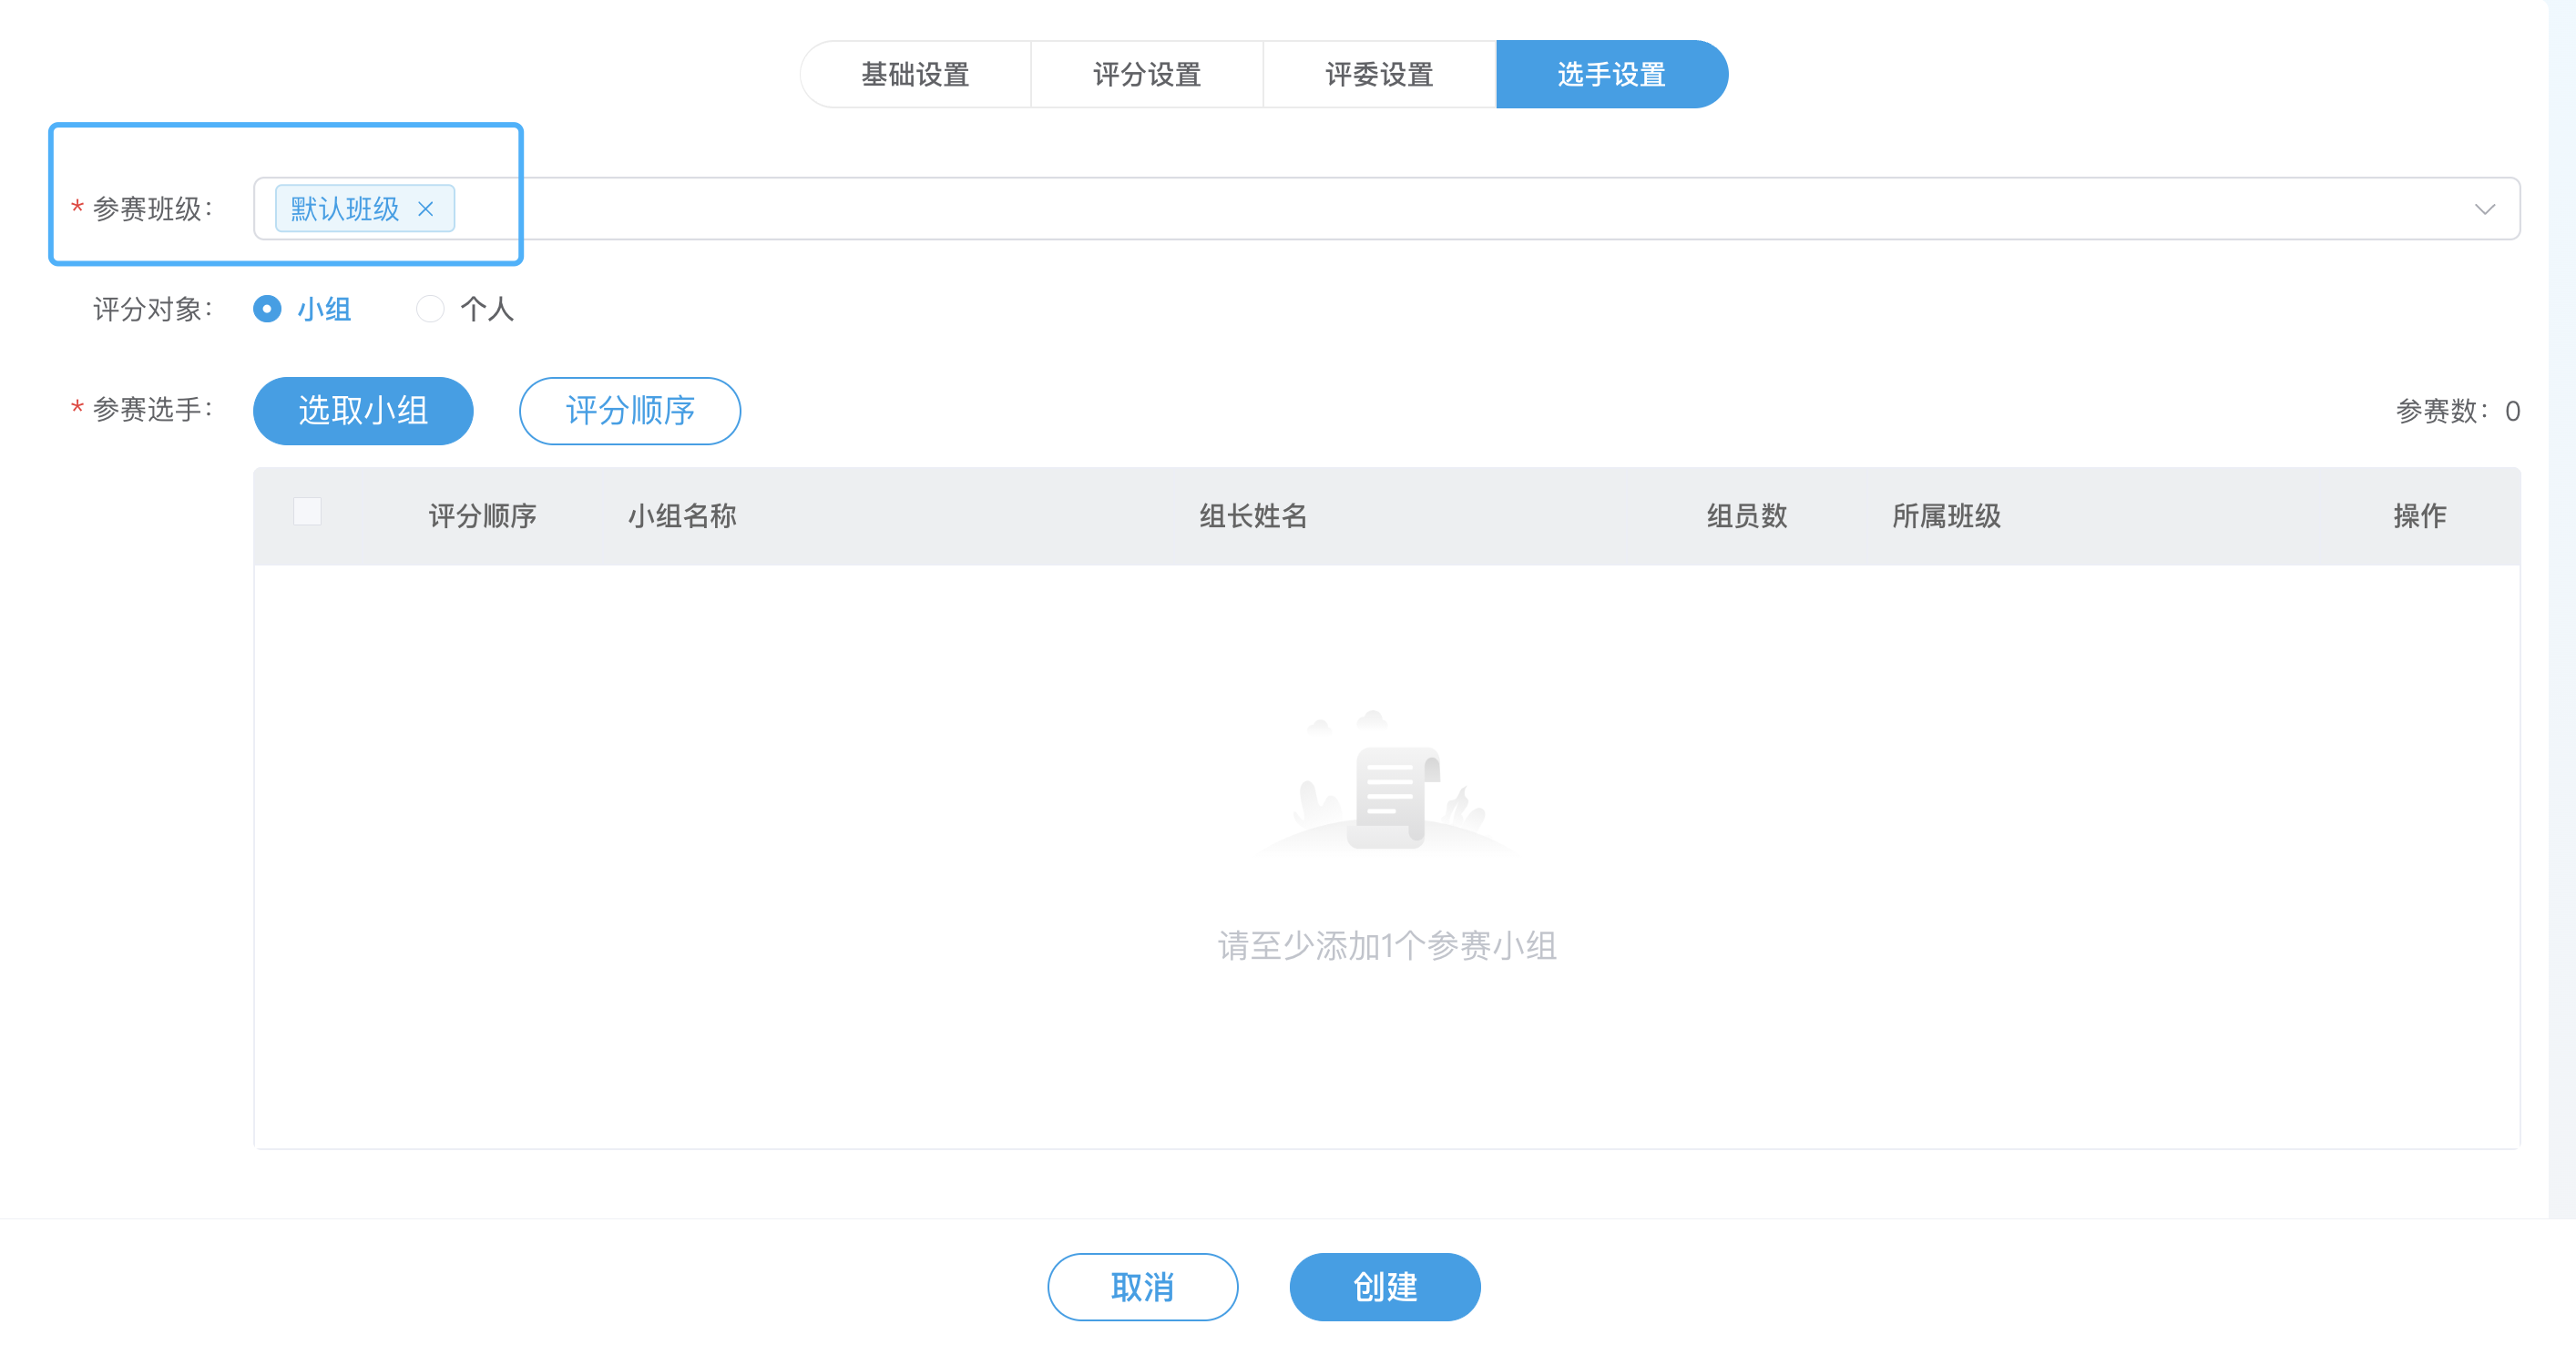Viewport: 2576px width, 1355px height.
Task: Select the 小组 radio button
Action: coord(267,309)
